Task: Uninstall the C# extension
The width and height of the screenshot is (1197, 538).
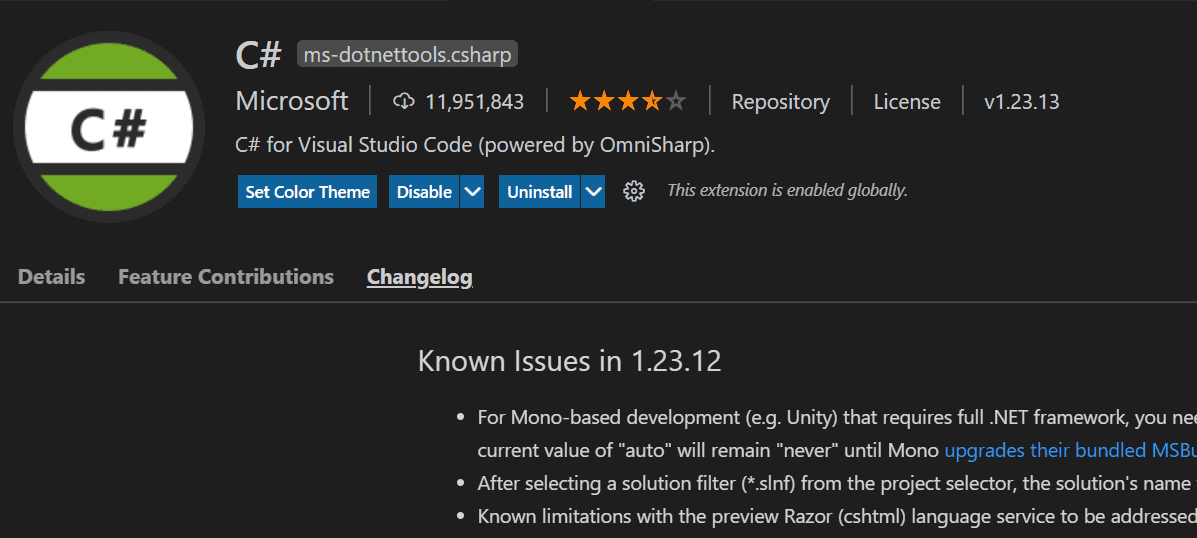Action: 539,192
